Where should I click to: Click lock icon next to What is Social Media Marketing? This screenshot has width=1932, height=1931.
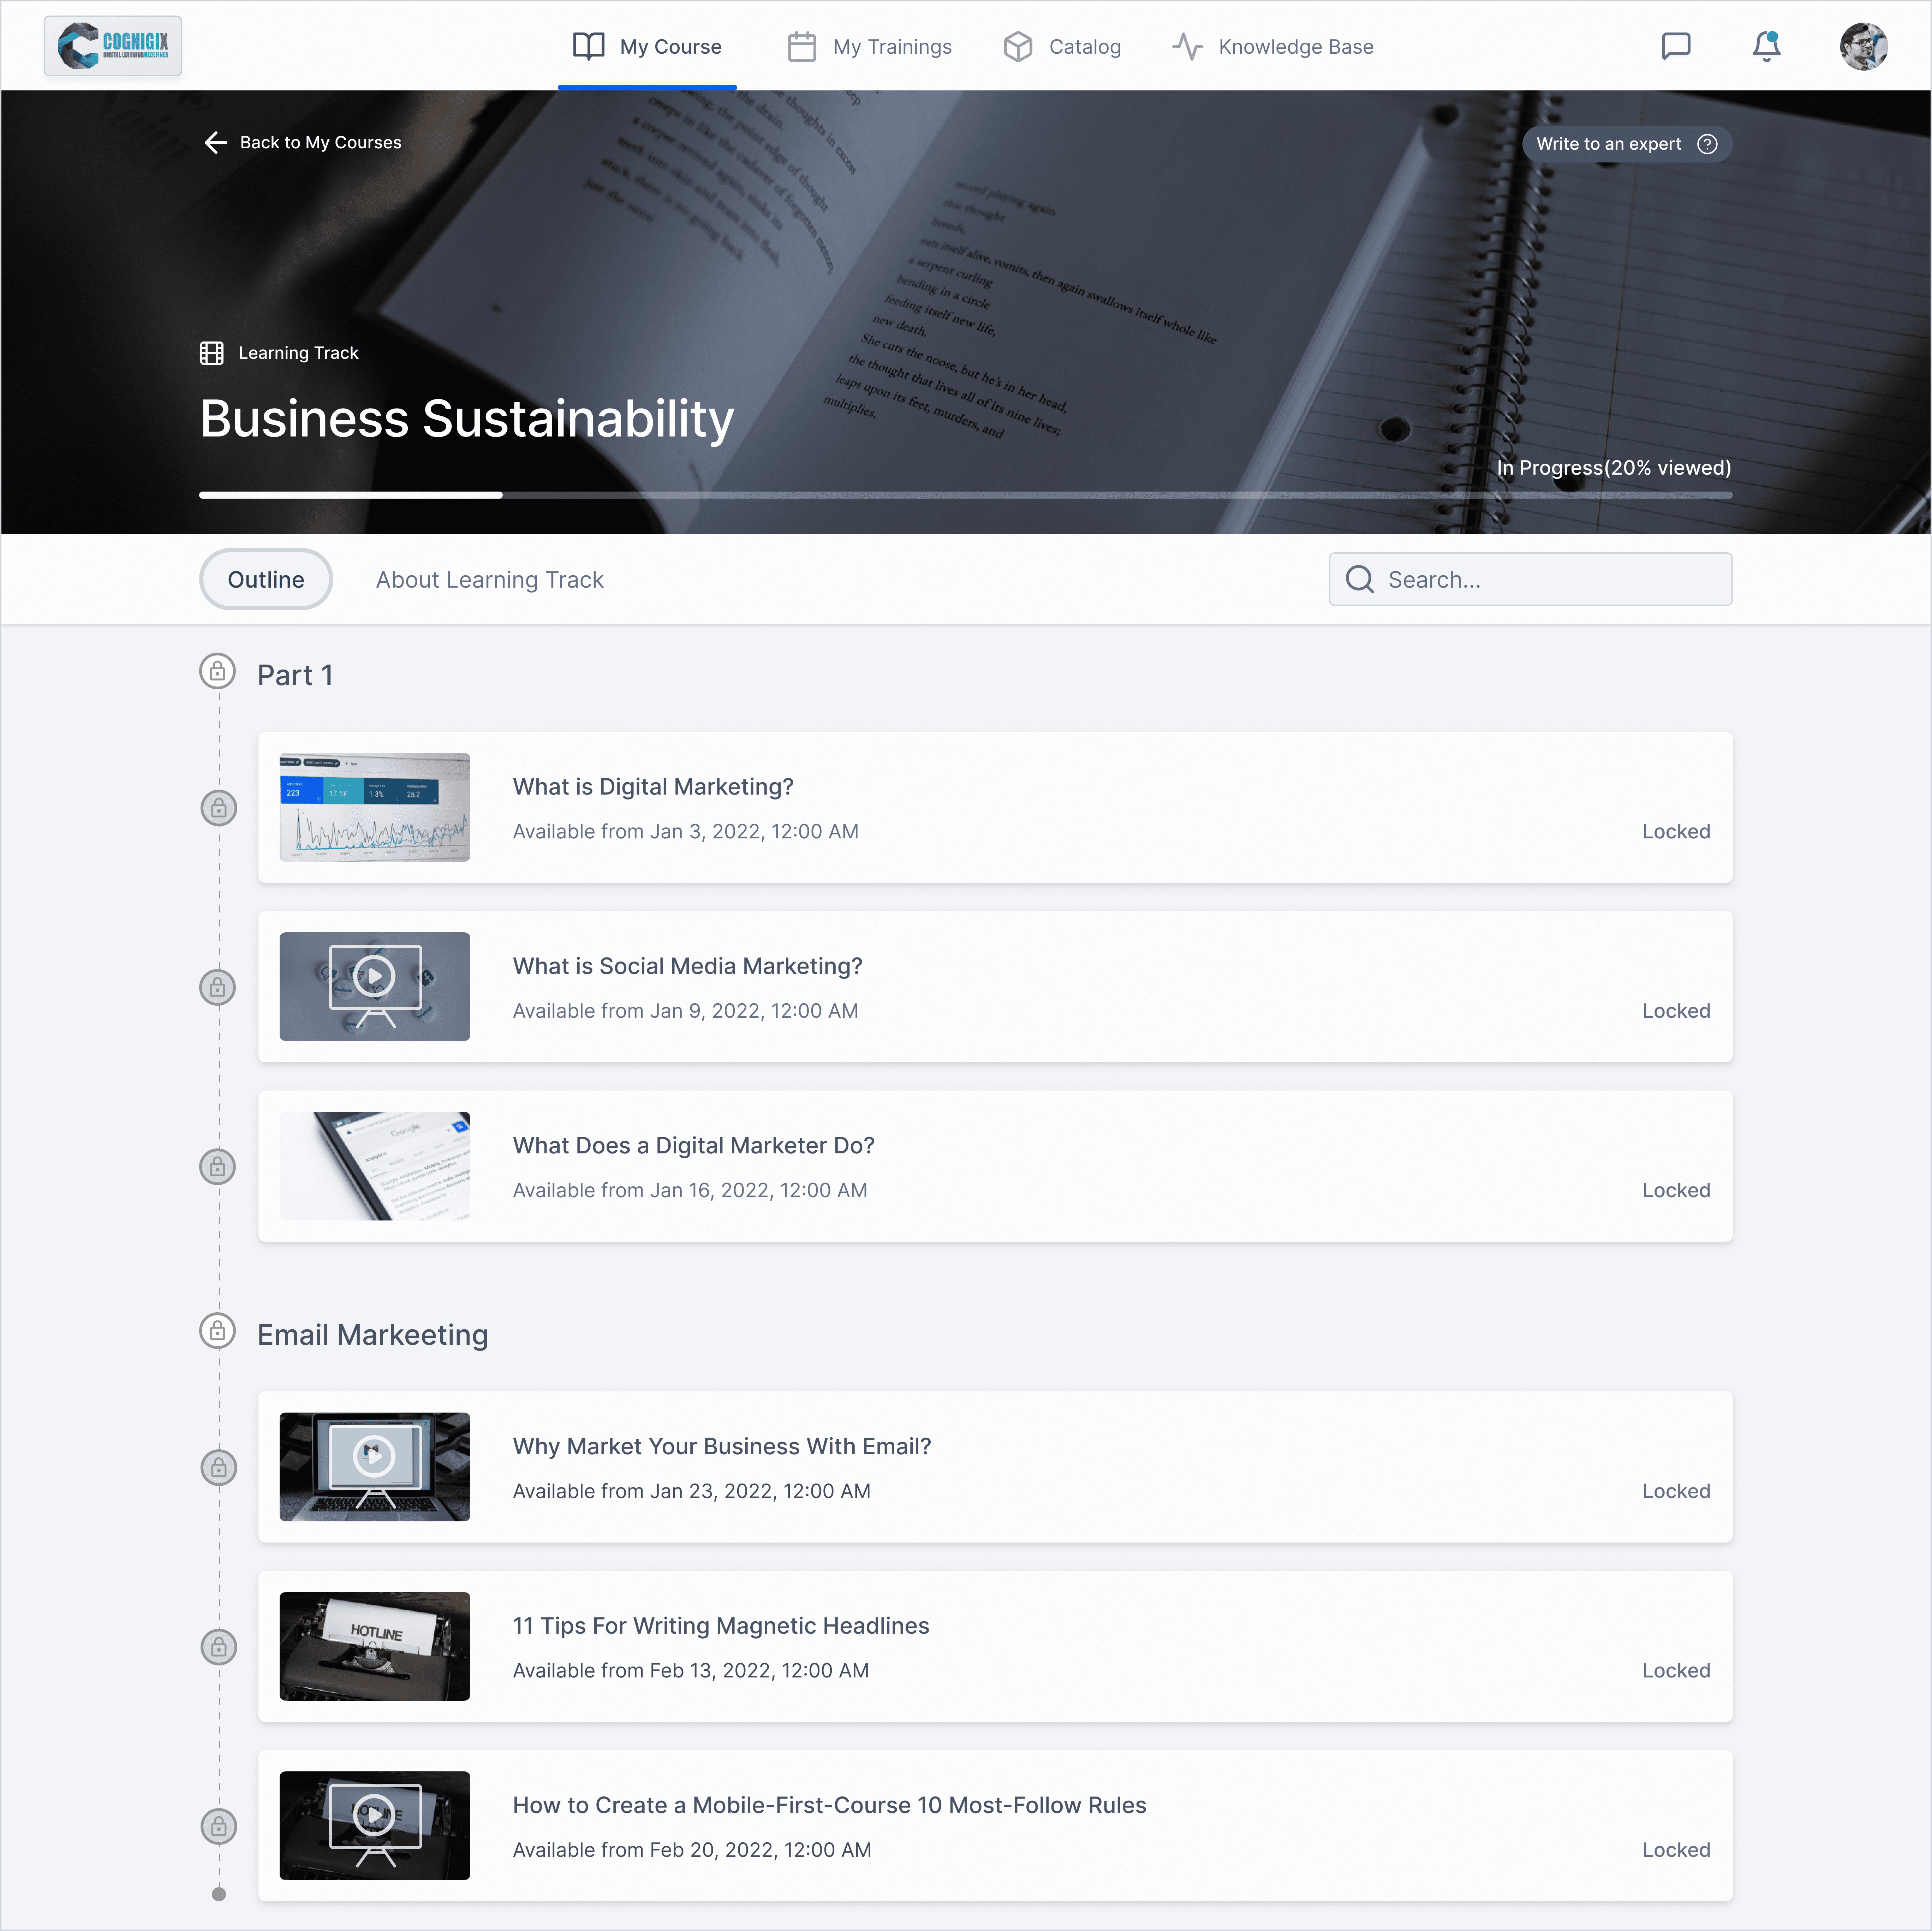click(218, 987)
